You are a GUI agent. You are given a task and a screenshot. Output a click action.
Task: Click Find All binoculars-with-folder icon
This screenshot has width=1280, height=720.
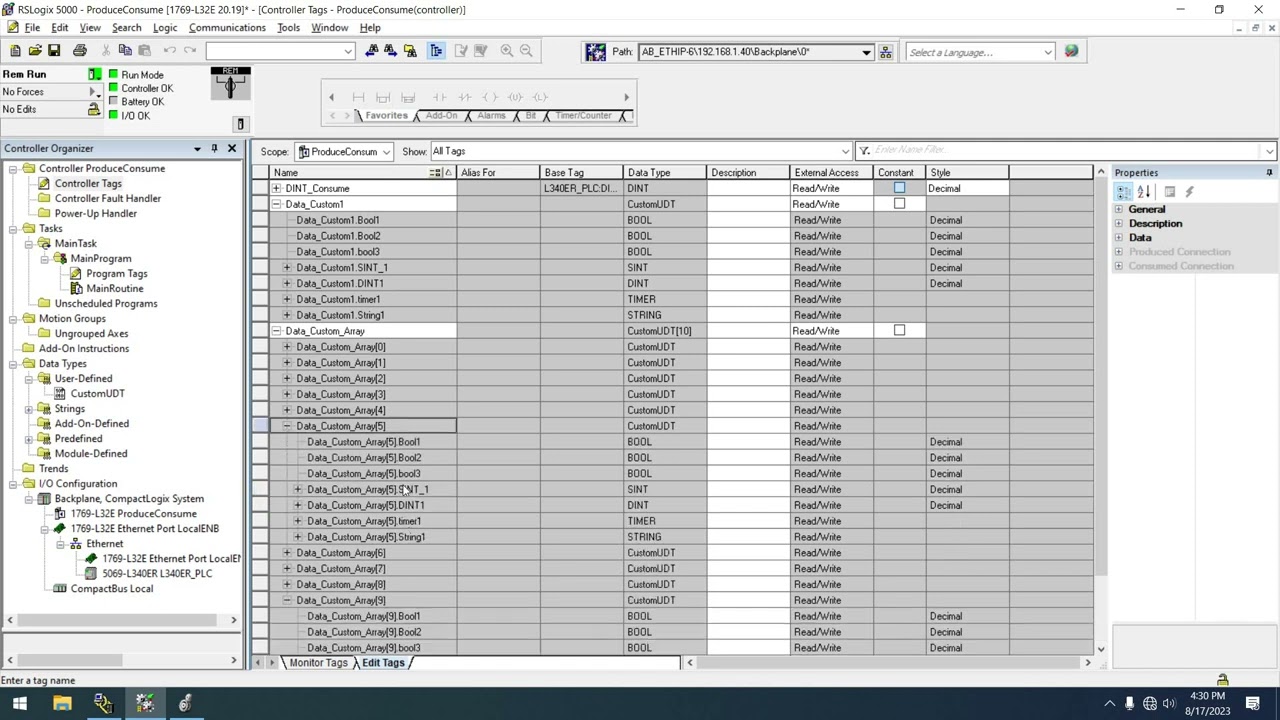point(410,51)
